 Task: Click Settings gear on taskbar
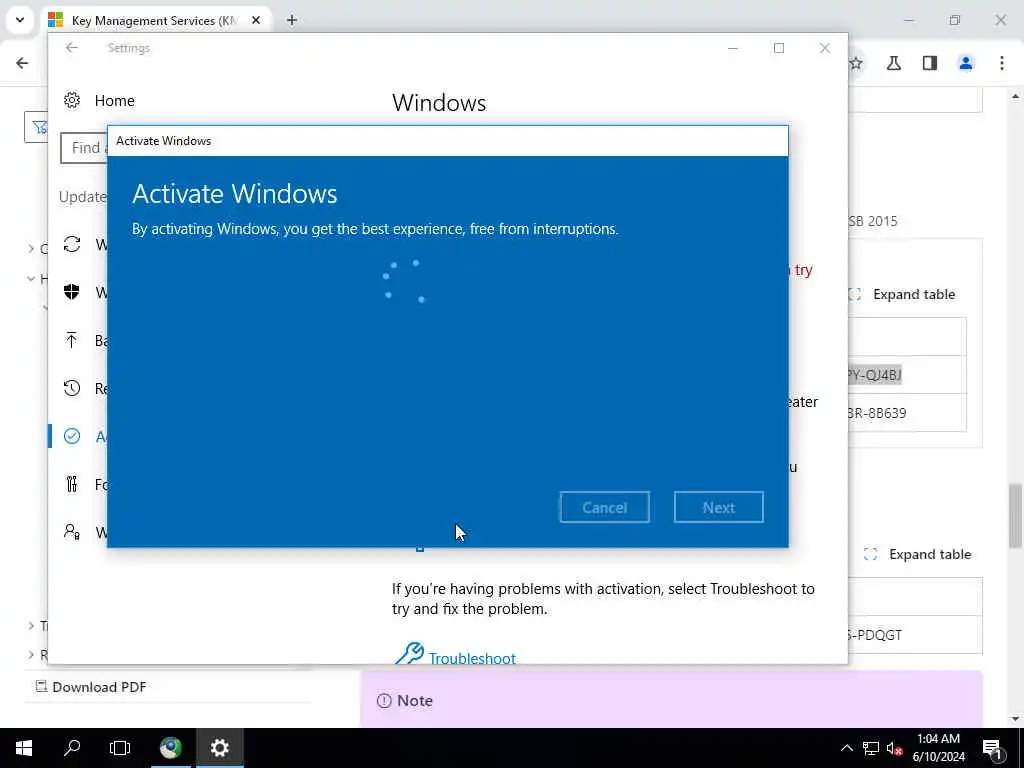click(219, 748)
